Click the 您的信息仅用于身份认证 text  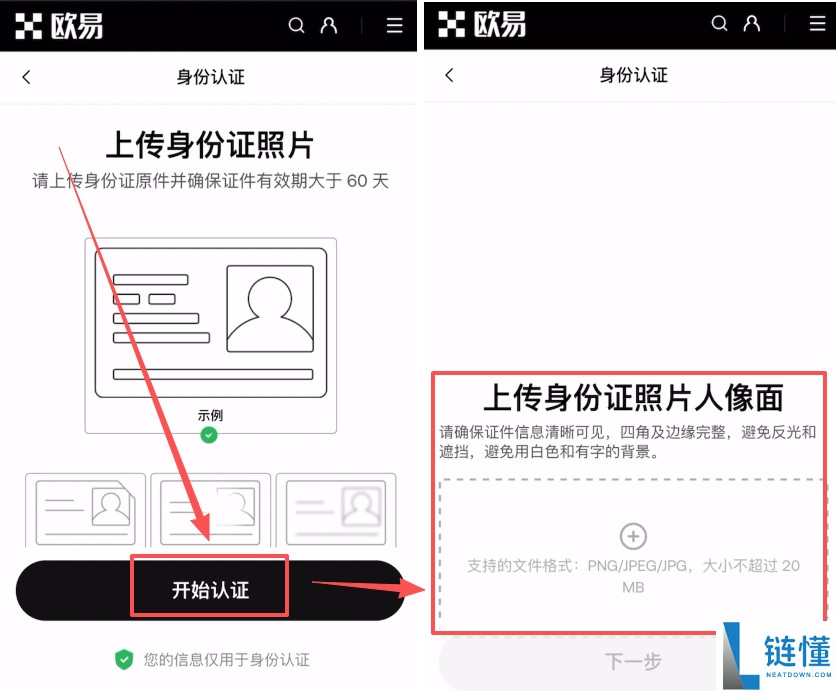click(227, 660)
